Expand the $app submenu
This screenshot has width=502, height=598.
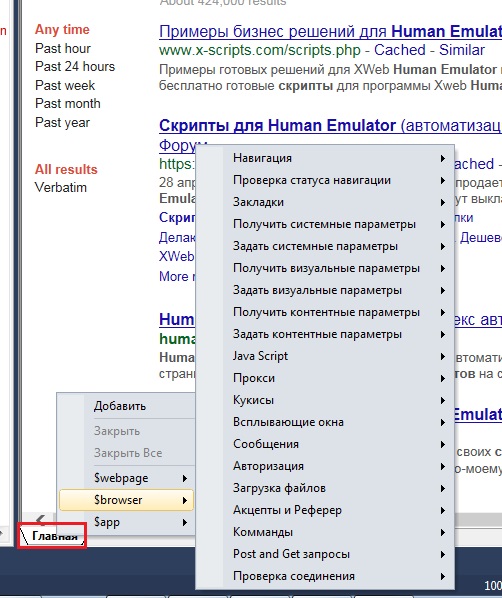(127, 522)
